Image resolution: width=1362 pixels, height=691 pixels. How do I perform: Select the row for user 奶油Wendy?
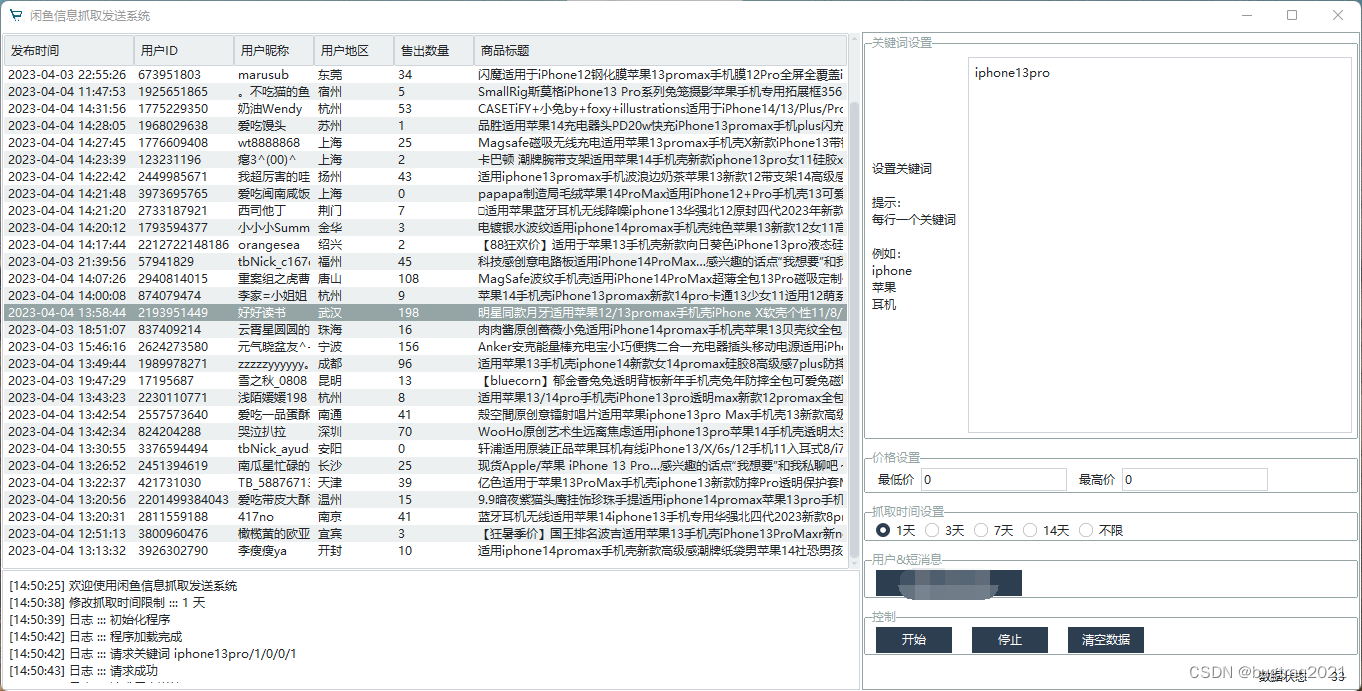click(x=425, y=109)
